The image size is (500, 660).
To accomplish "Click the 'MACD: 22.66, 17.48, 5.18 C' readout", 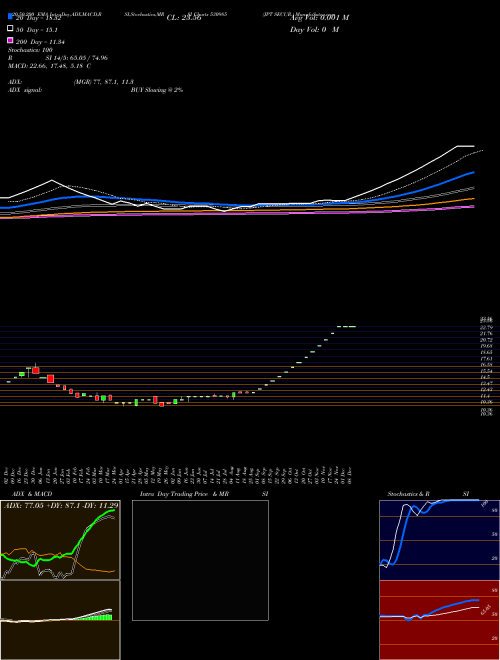I will coord(50,66).
